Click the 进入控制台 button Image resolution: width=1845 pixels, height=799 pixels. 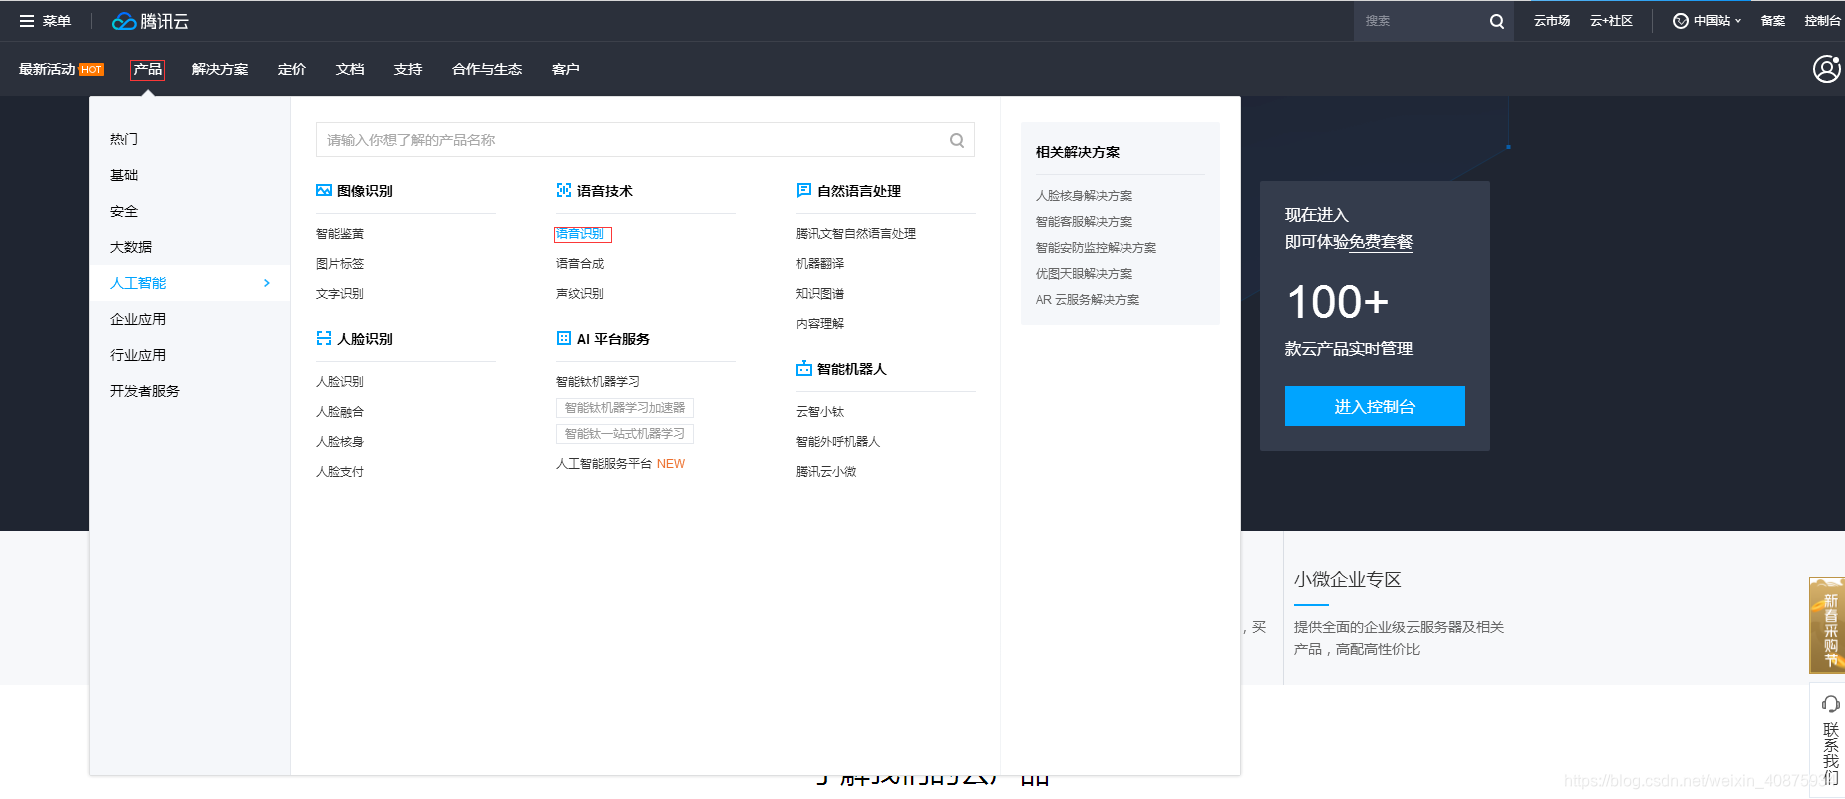(x=1375, y=406)
